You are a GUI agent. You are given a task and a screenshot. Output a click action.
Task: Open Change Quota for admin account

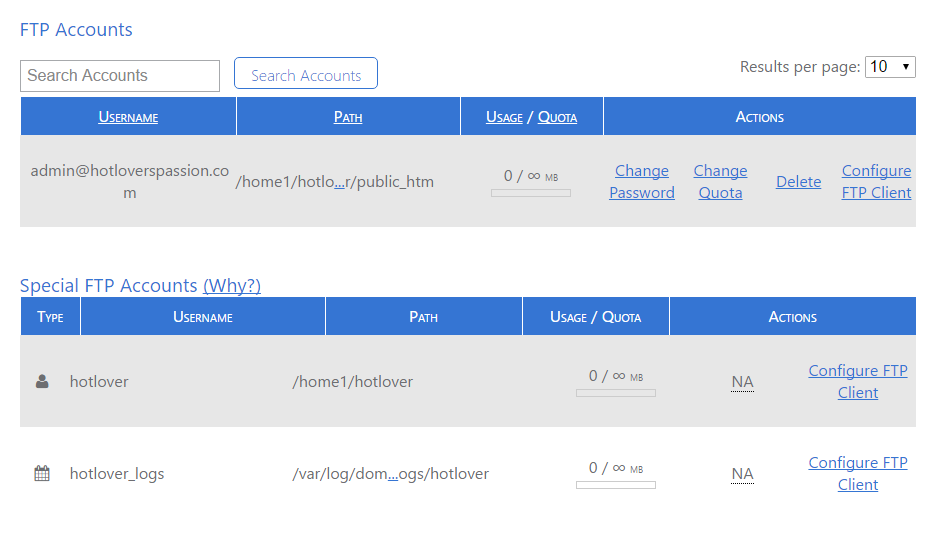721,182
